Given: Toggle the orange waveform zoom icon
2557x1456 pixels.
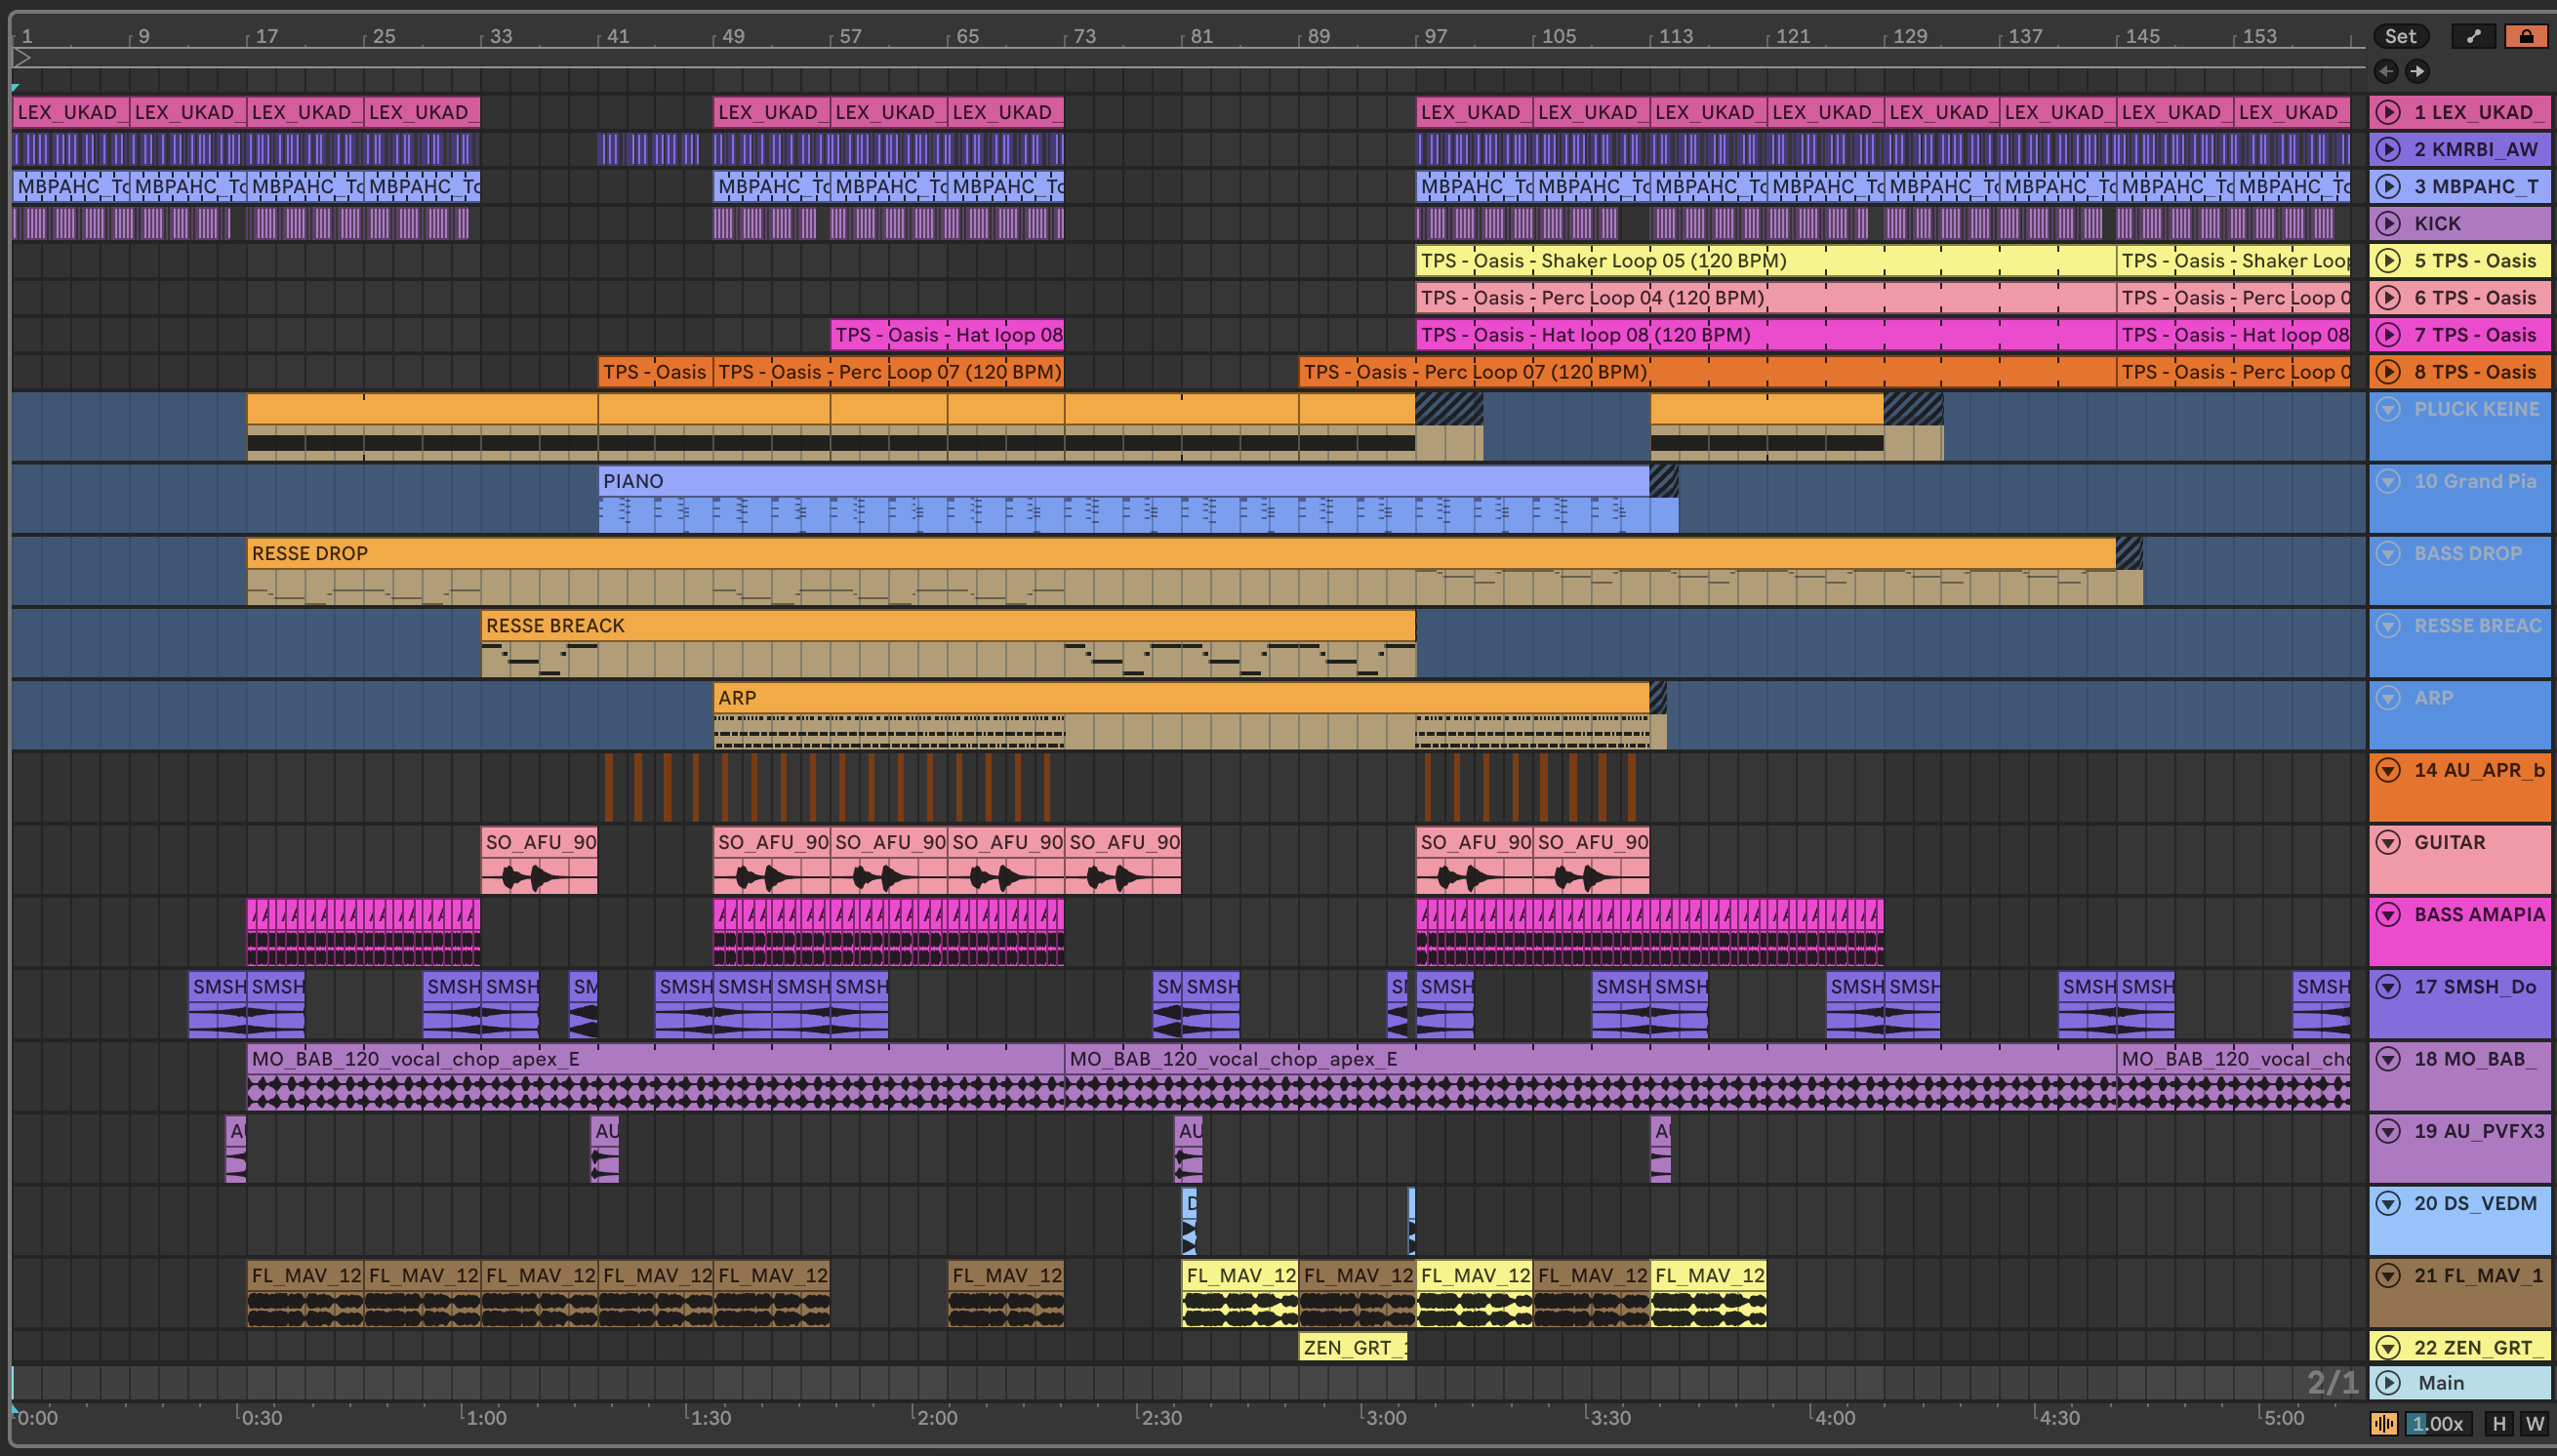Looking at the screenshot, I should pos(2384,1423).
